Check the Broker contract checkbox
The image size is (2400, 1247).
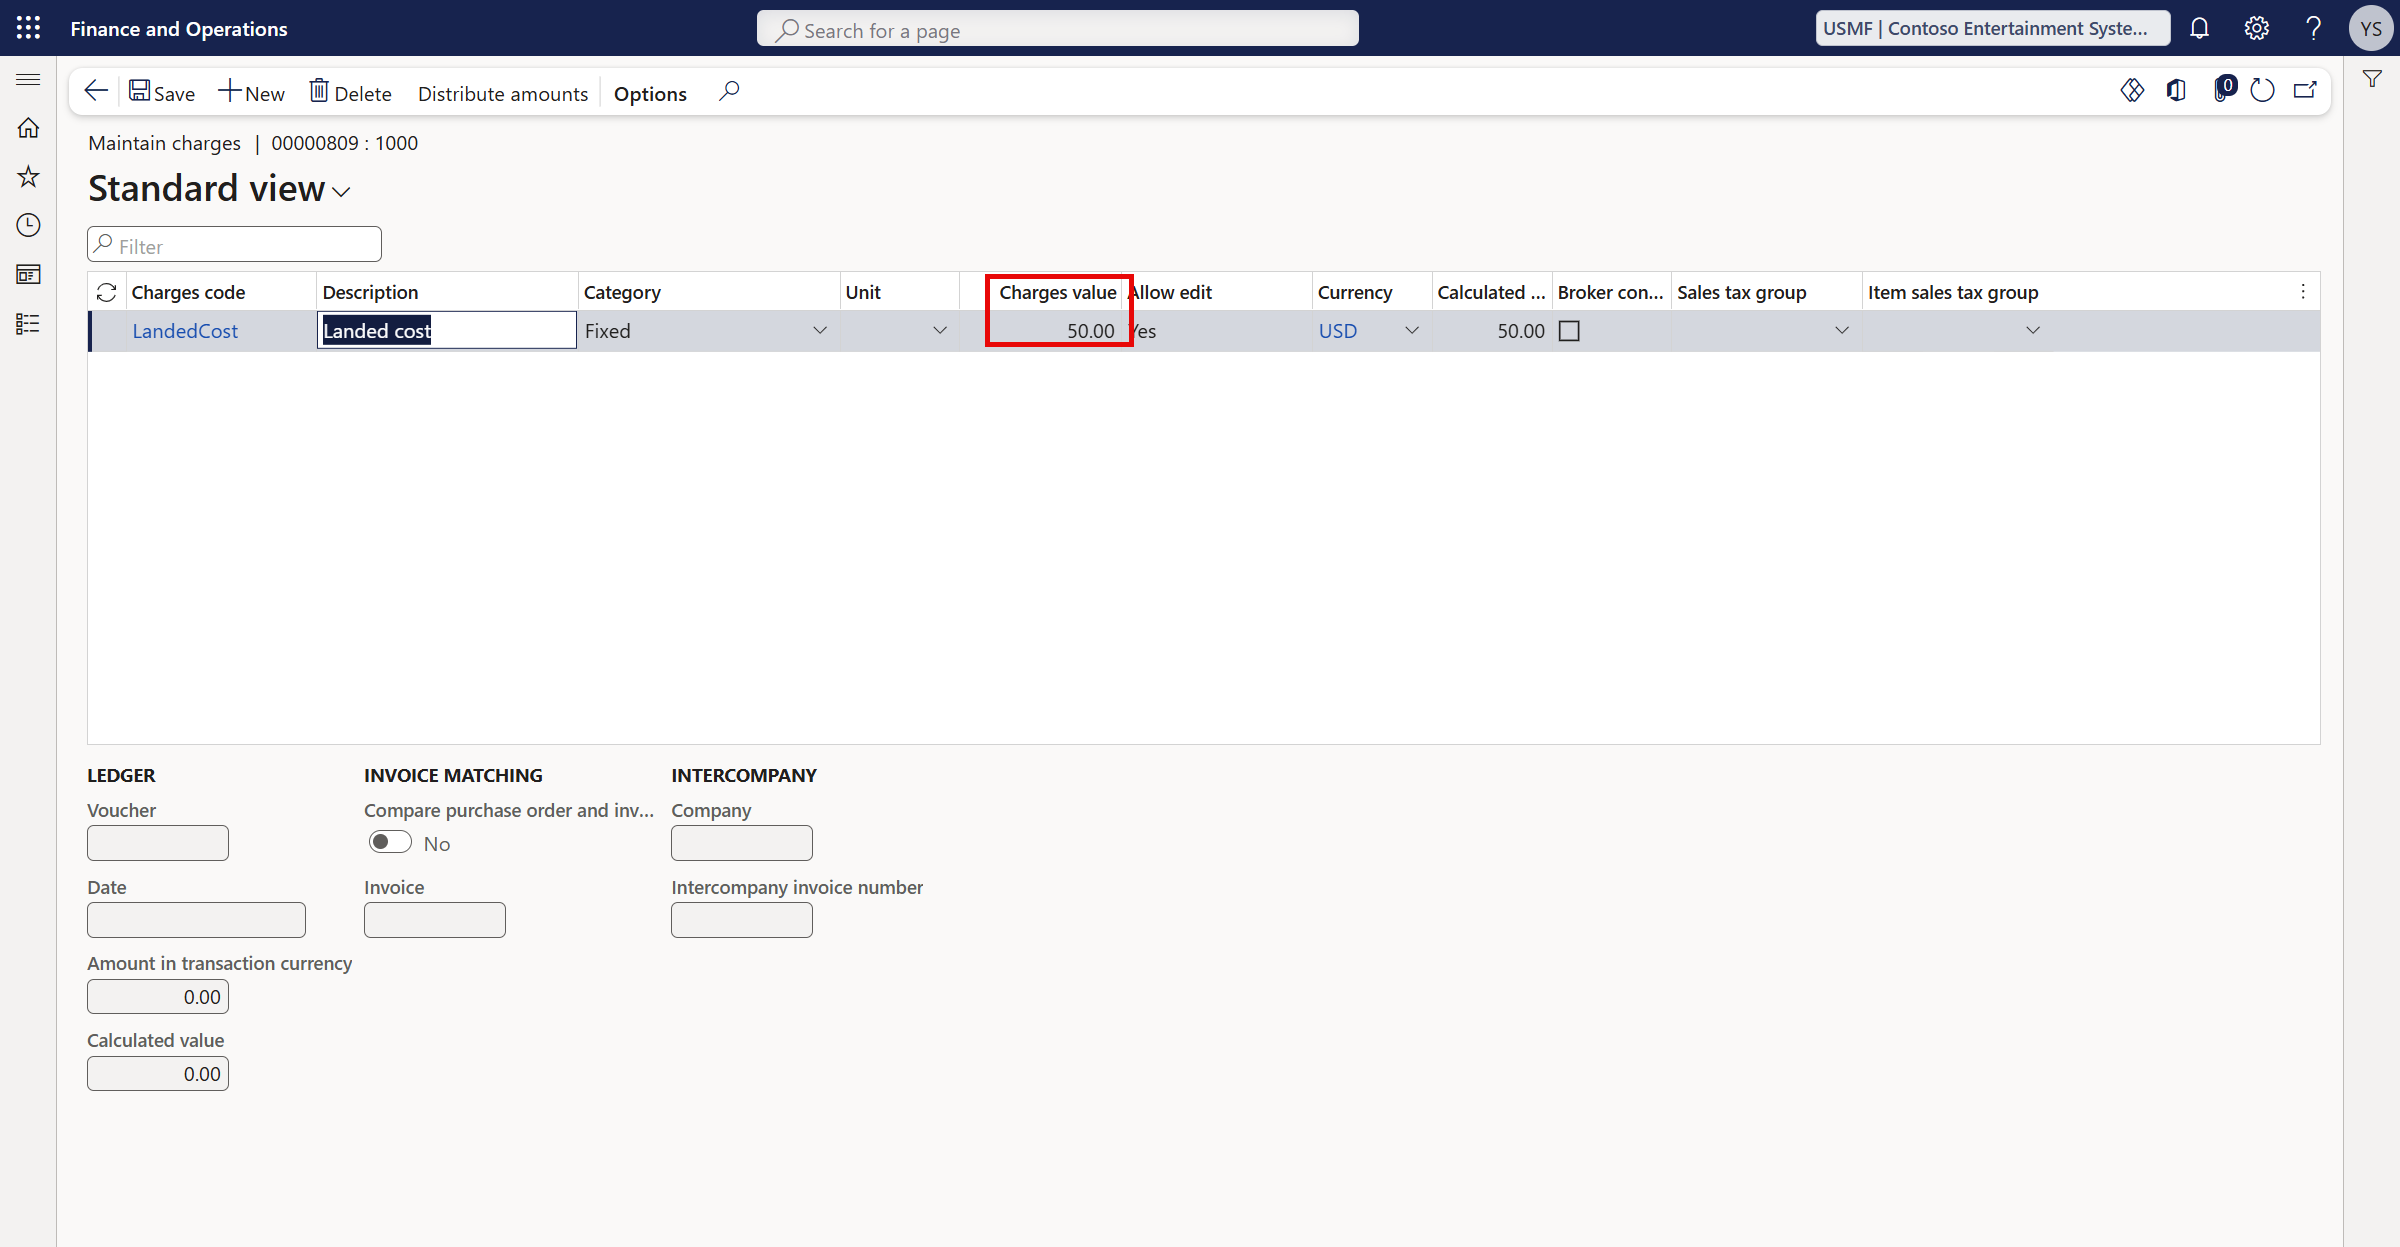pos(1569,331)
